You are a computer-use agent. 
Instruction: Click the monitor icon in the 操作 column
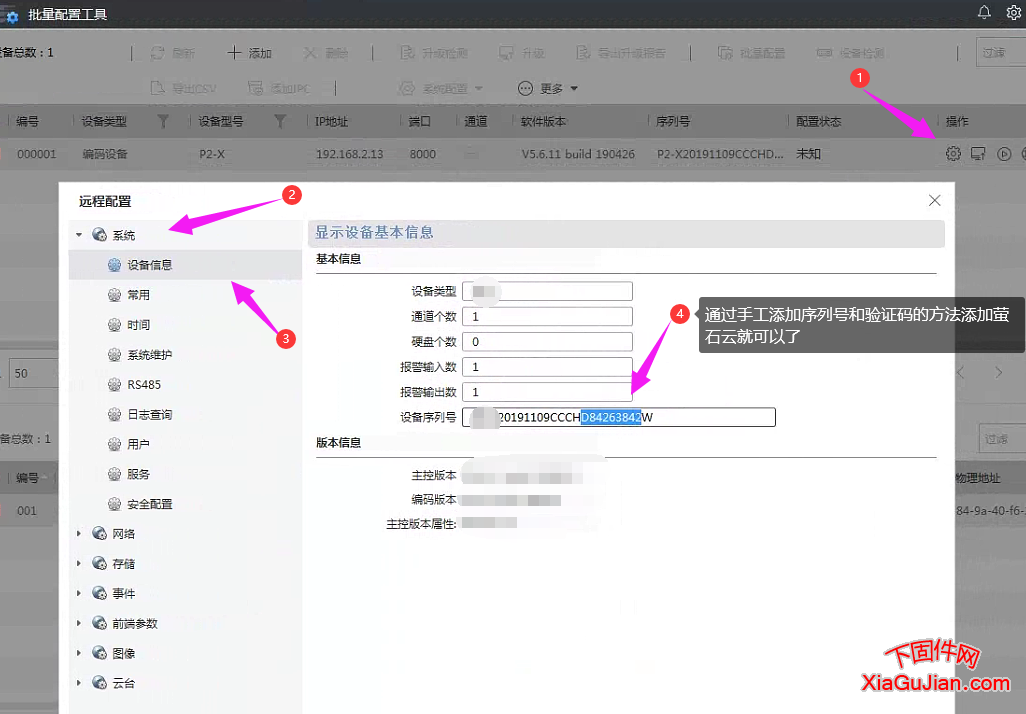tap(978, 154)
